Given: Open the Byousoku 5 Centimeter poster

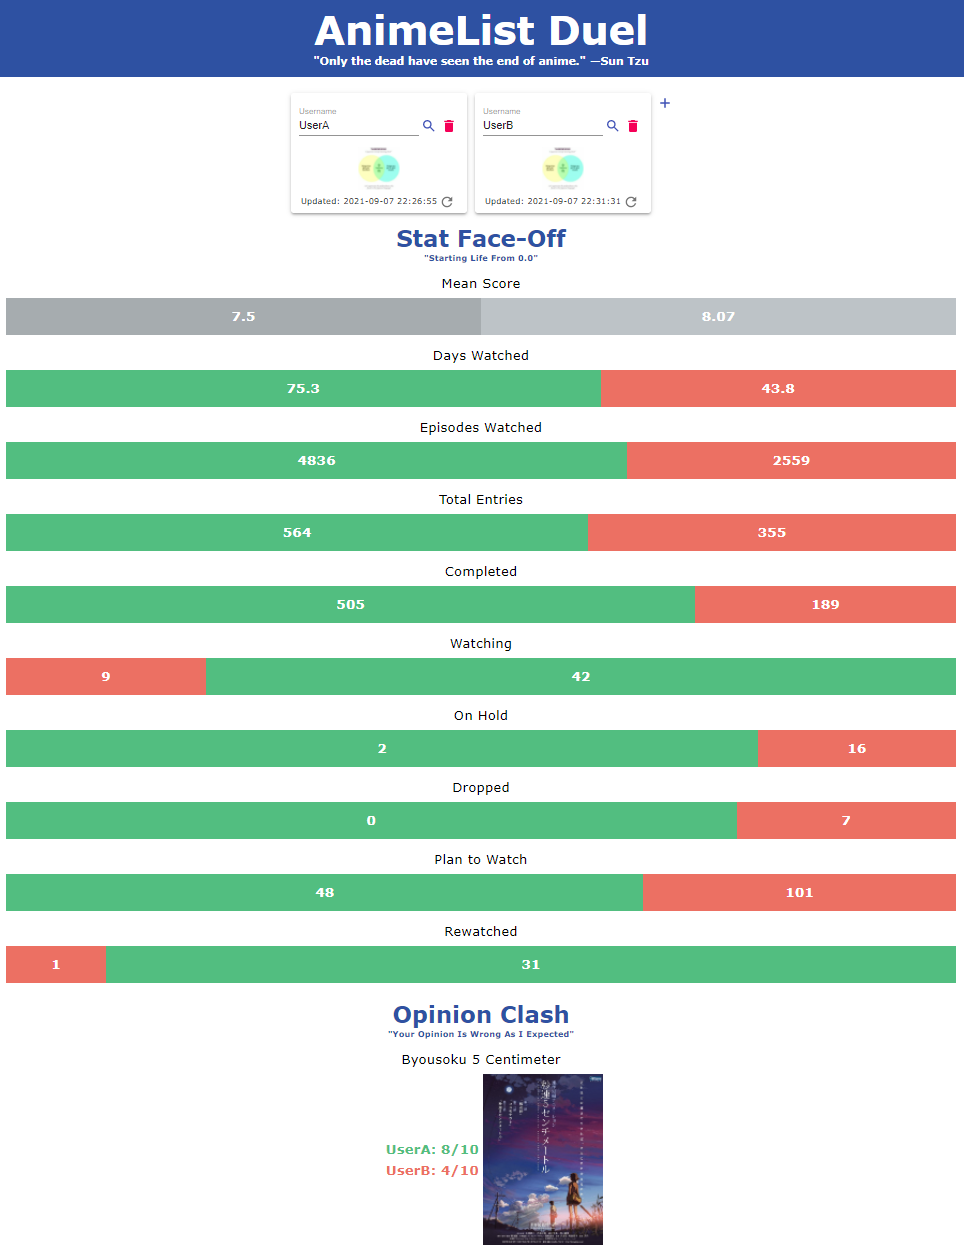Looking at the screenshot, I should click(543, 1159).
